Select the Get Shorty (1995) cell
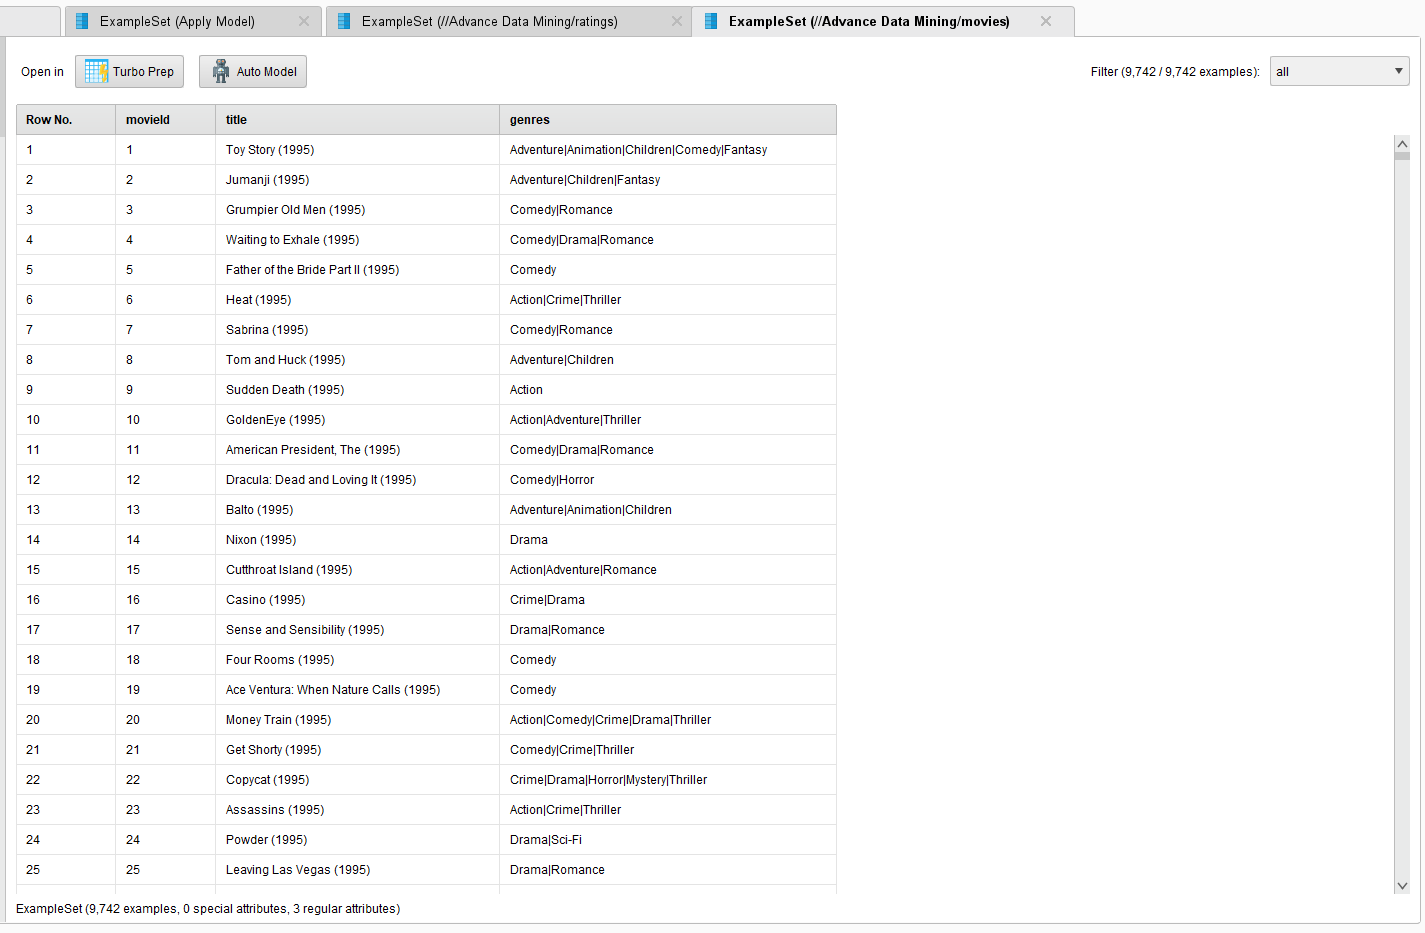The image size is (1425, 933). pyautogui.click(x=357, y=750)
